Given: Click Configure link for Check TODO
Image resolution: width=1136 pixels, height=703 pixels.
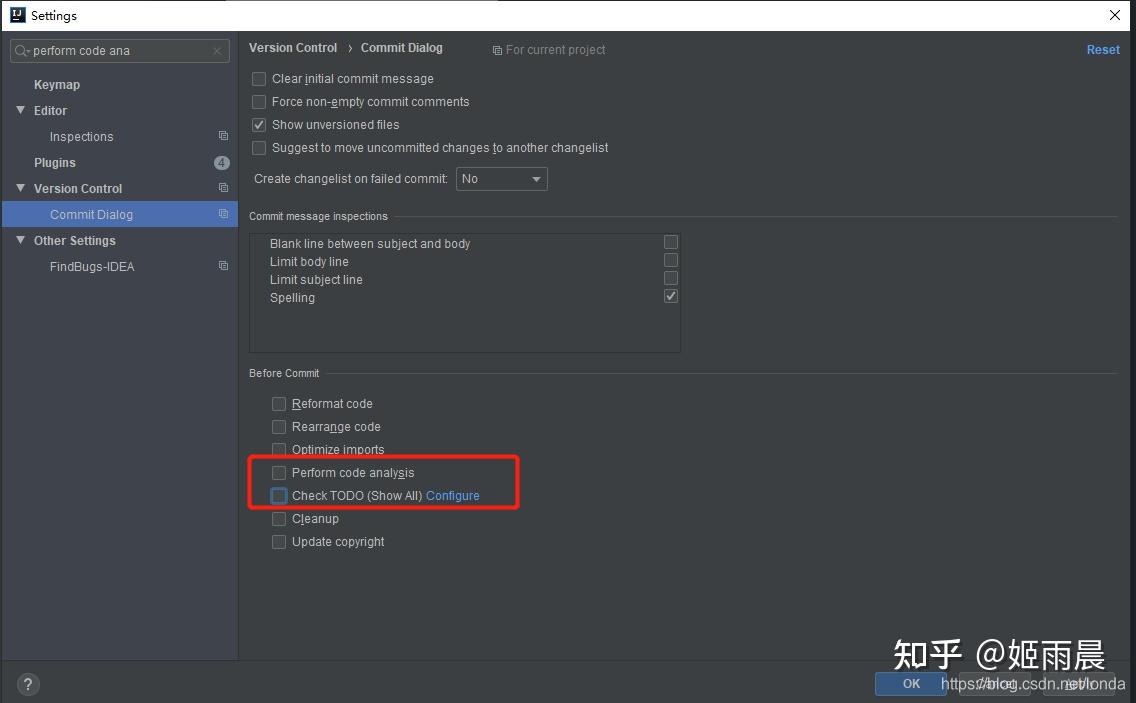Looking at the screenshot, I should point(453,496).
